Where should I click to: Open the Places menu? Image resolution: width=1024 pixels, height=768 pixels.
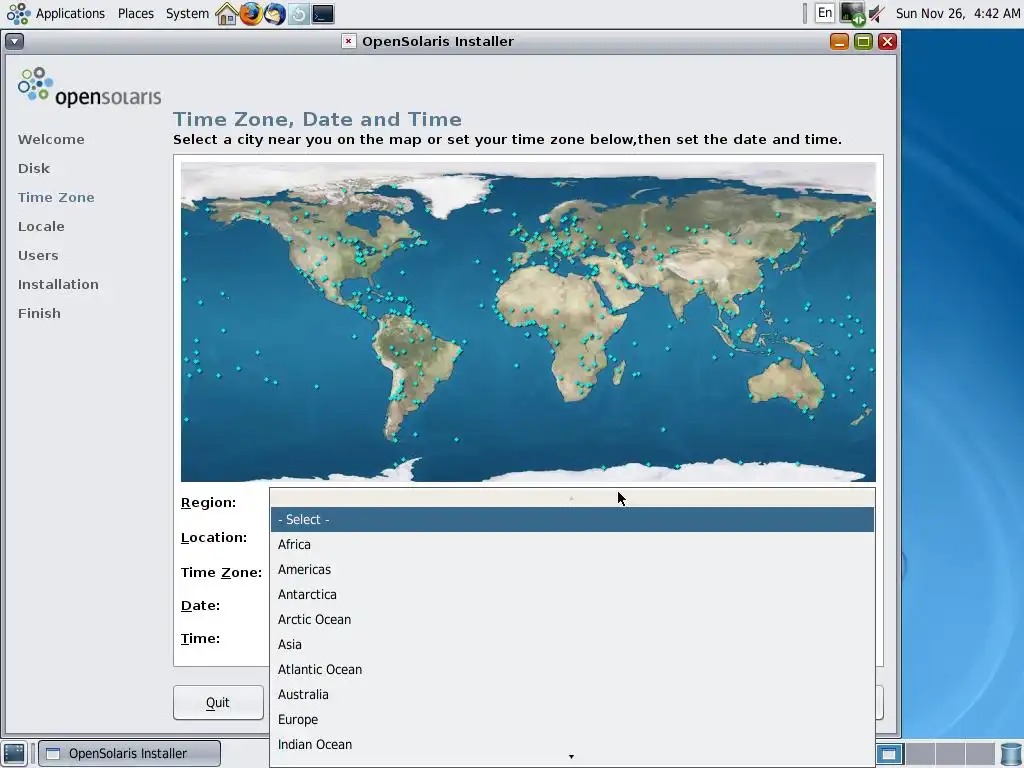136,13
